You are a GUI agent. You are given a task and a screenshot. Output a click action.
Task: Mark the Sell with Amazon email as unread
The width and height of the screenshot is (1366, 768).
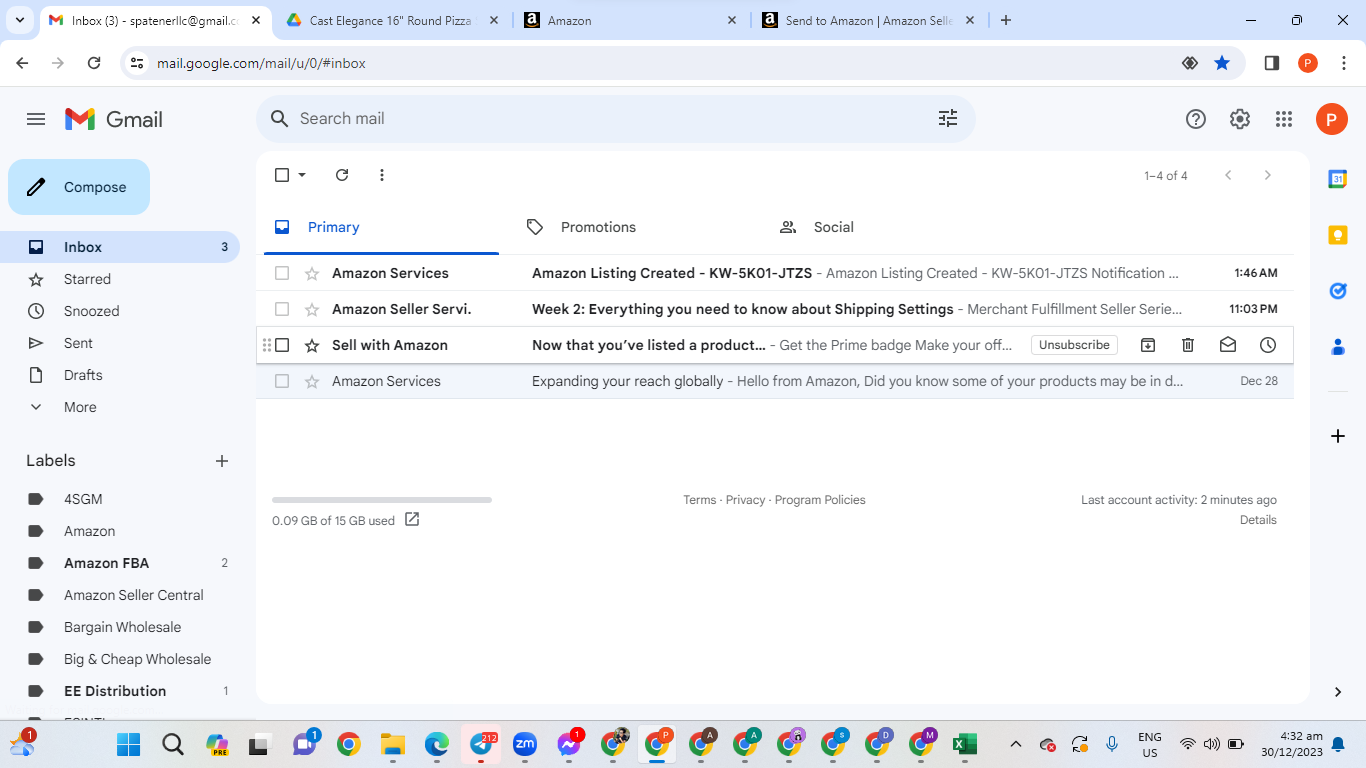[1228, 345]
